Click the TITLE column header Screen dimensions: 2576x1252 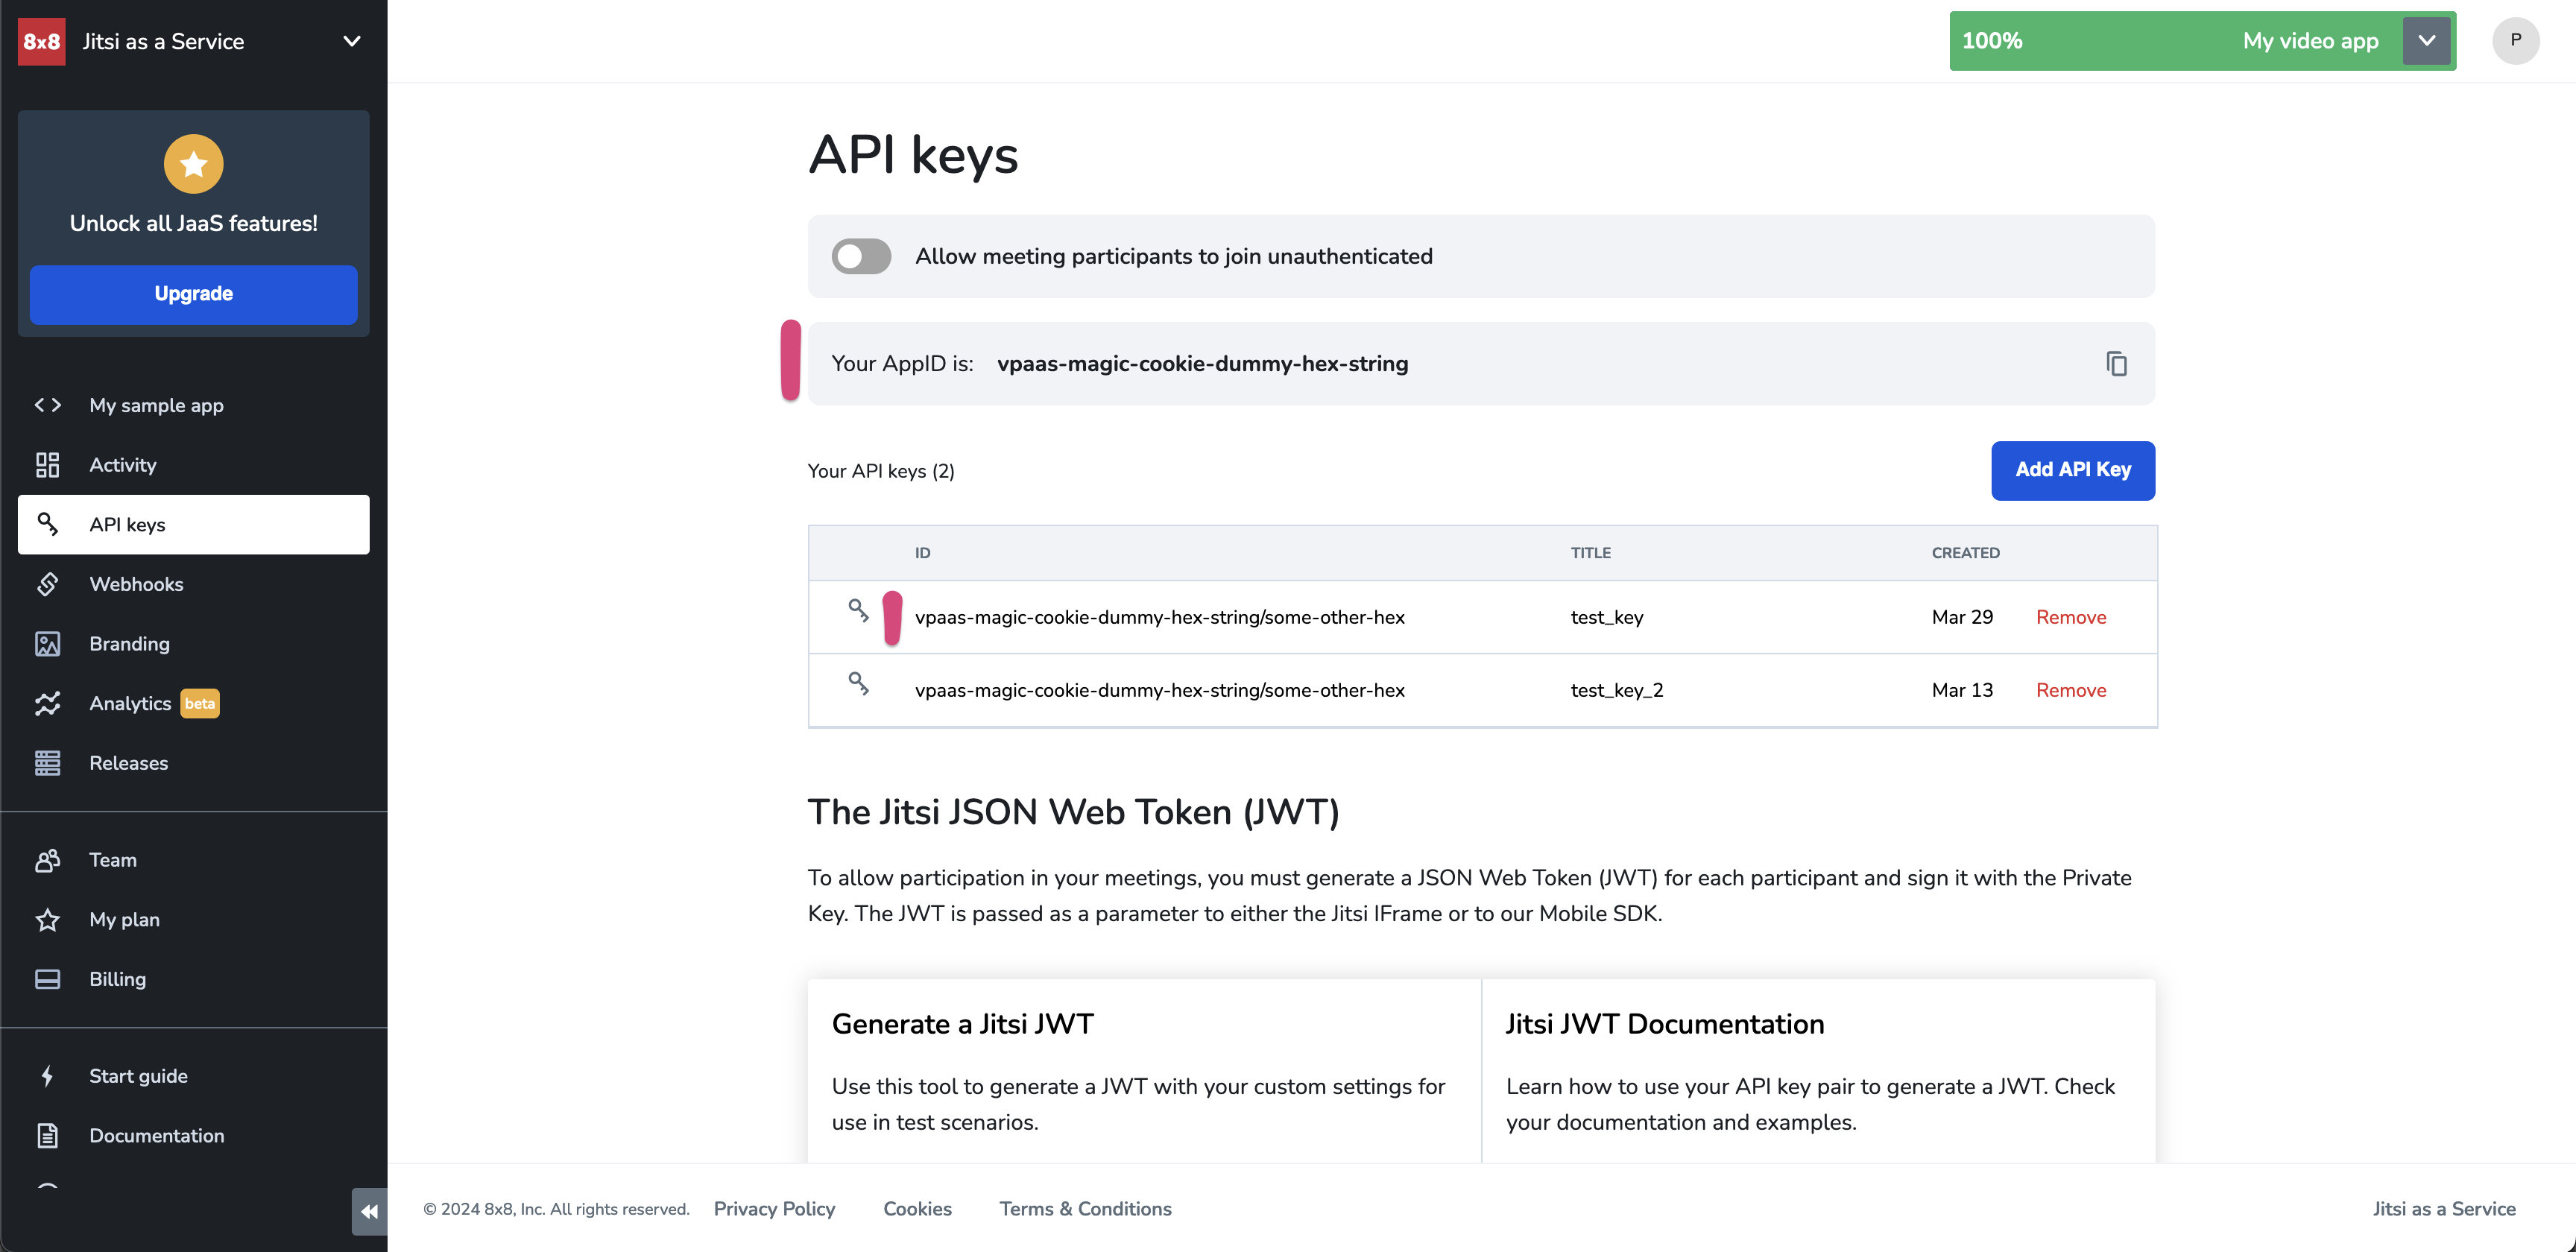(x=1590, y=553)
